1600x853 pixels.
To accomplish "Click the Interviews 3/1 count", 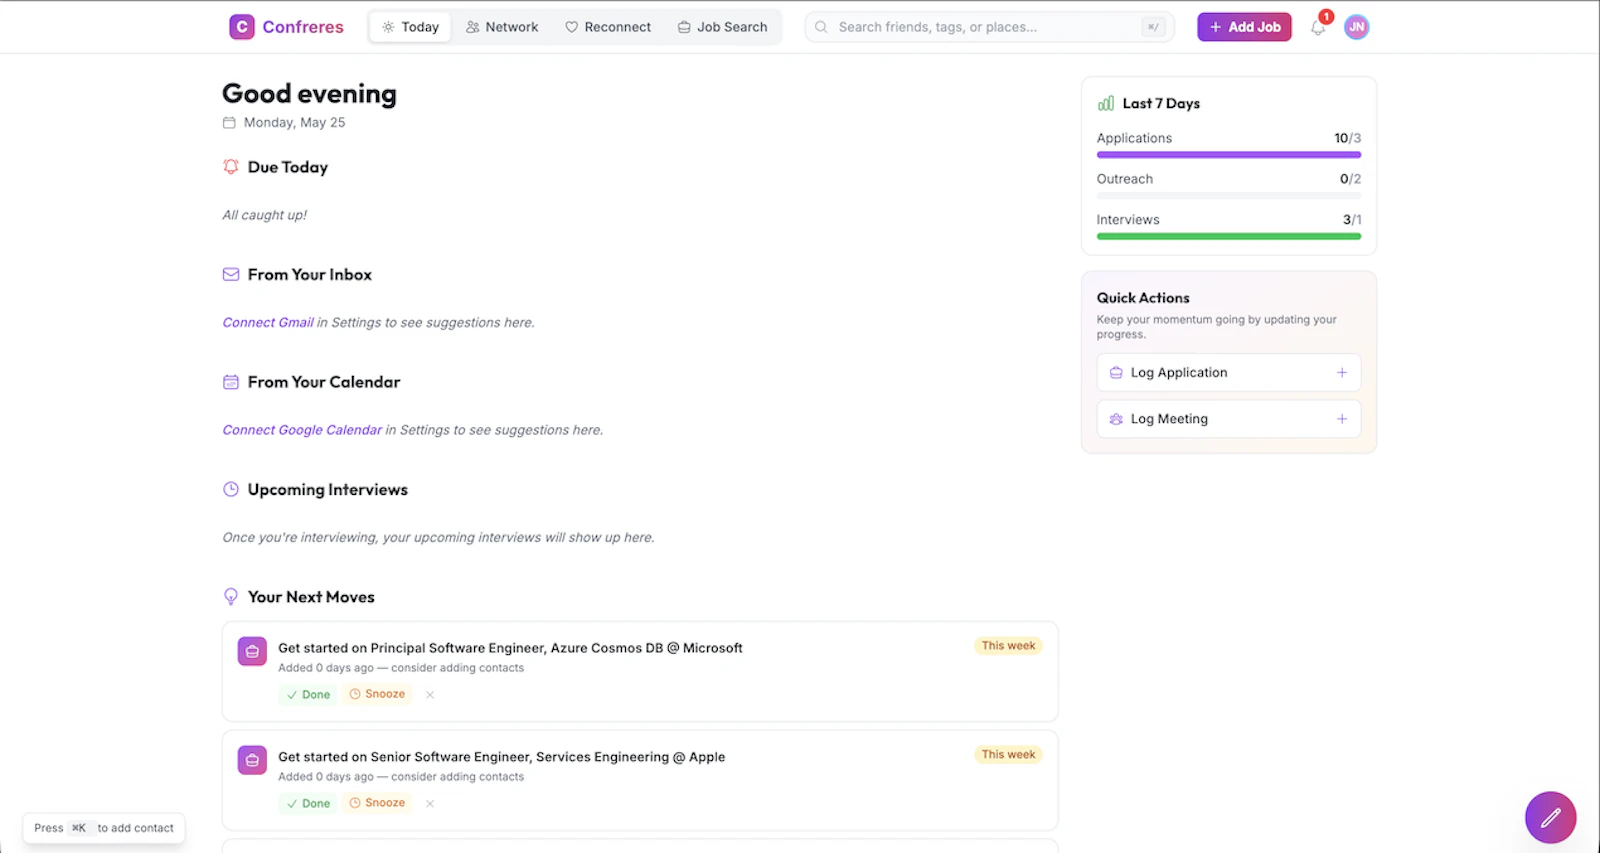I will point(1352,220).
